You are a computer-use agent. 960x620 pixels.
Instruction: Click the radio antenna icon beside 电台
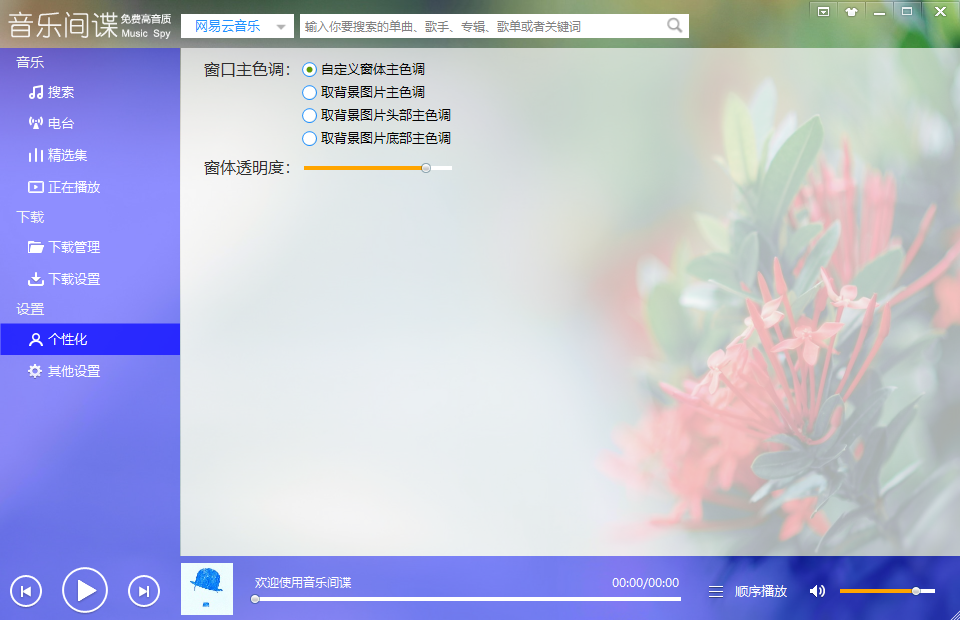(x=36, y=124)
